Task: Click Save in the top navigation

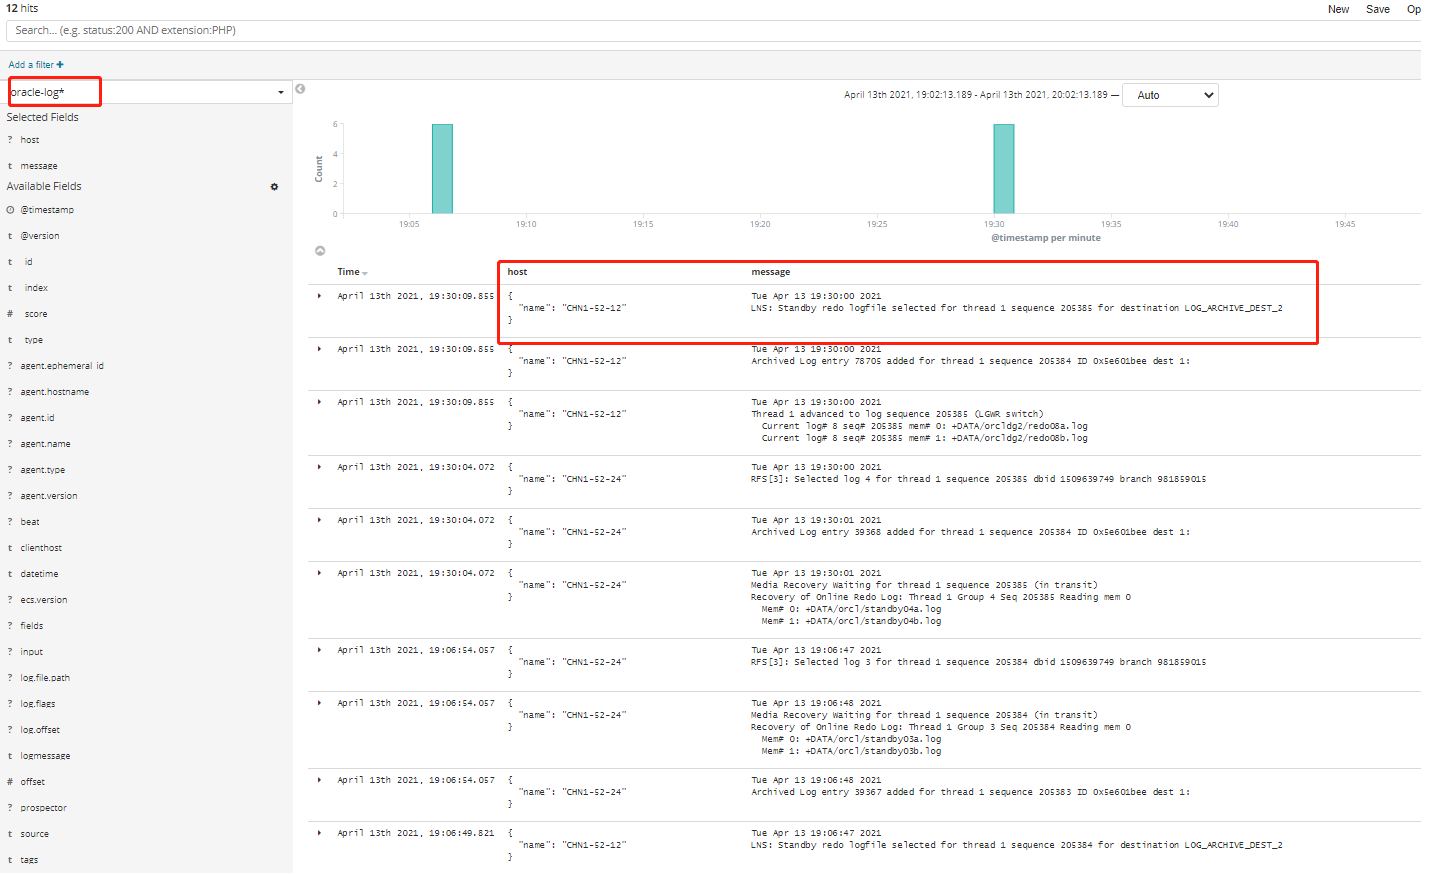Action: pos(1377,9)
